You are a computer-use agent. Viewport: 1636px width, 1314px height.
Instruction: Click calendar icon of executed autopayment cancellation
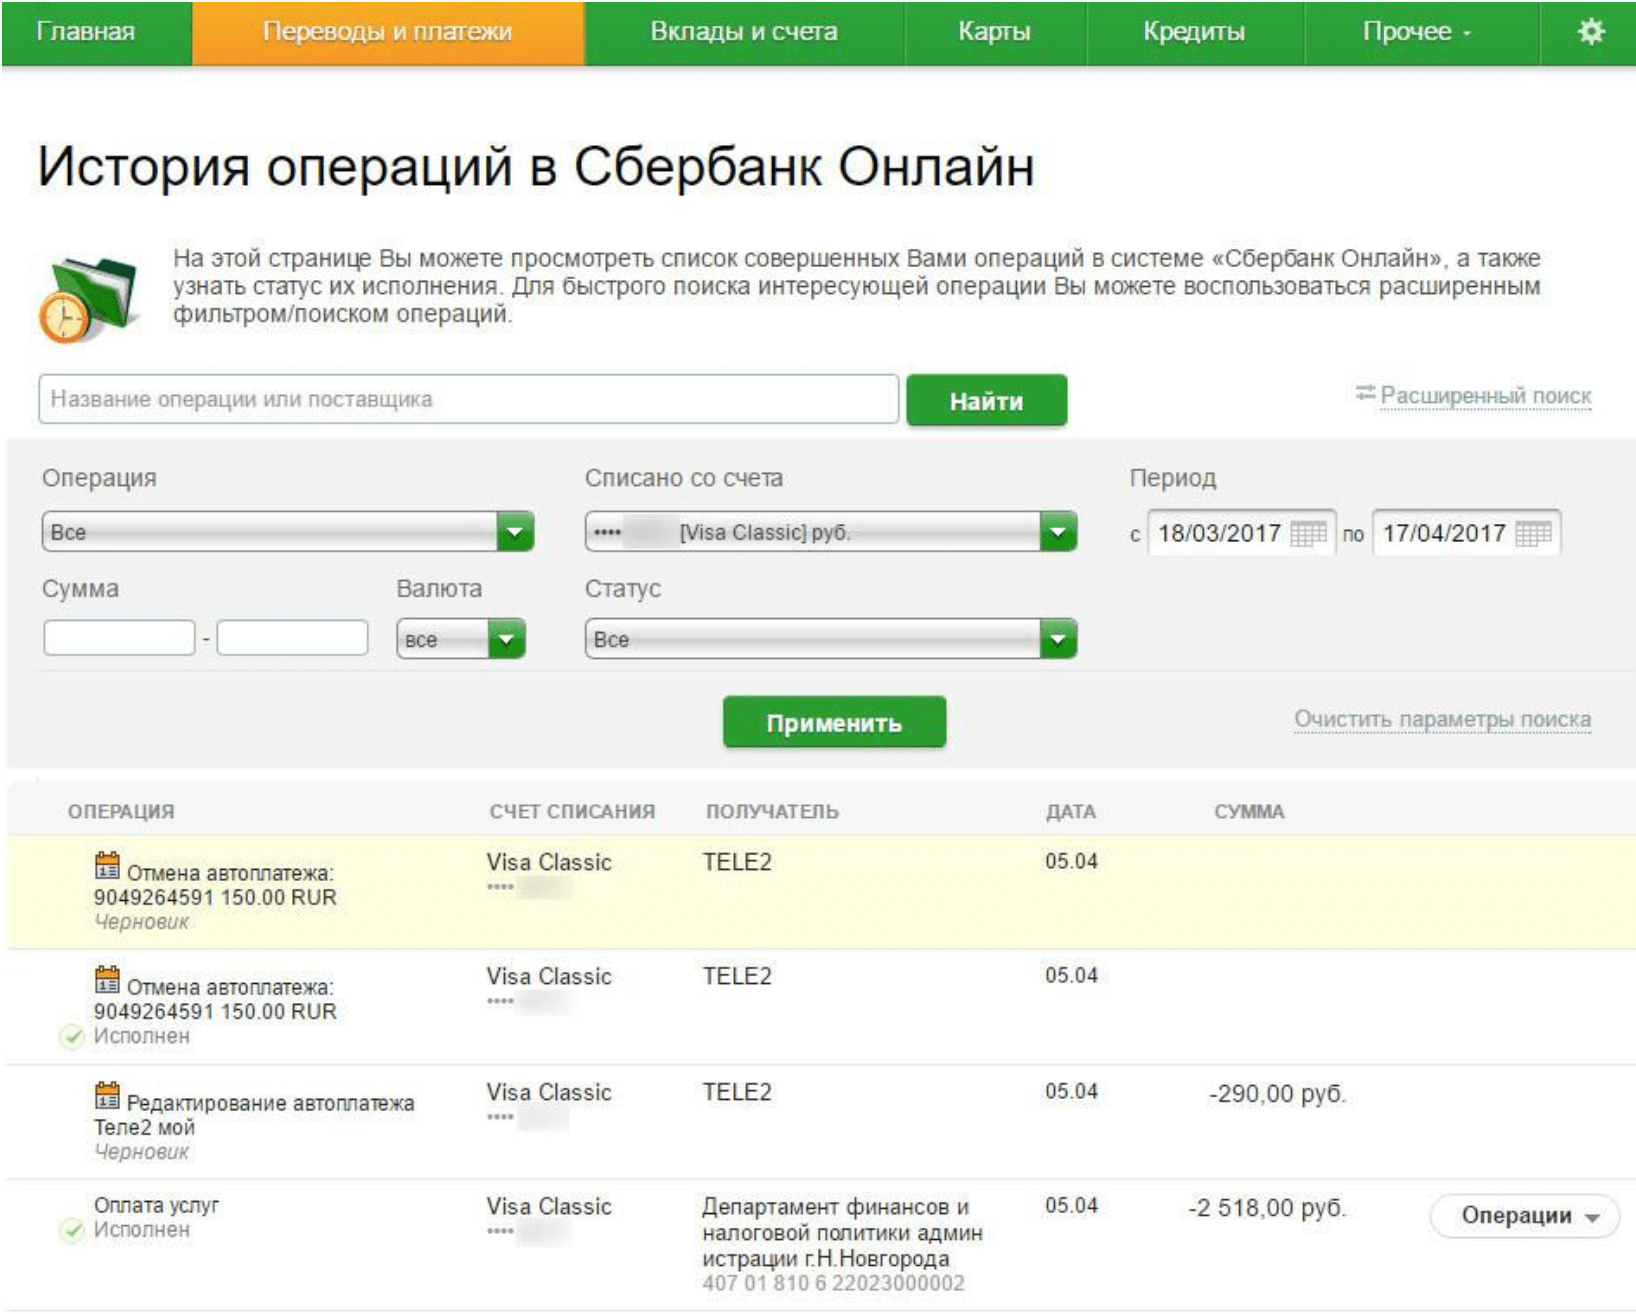pos(107,979)
